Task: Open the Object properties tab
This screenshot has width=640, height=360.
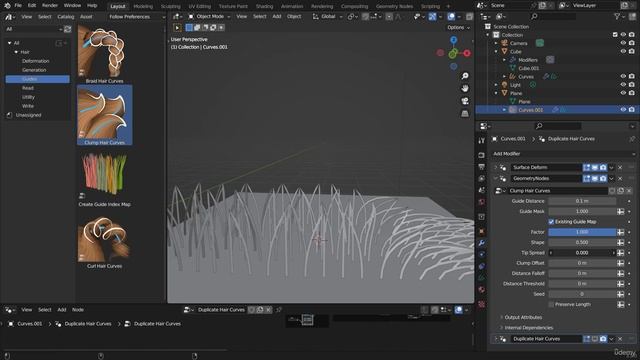Action: 482,231
